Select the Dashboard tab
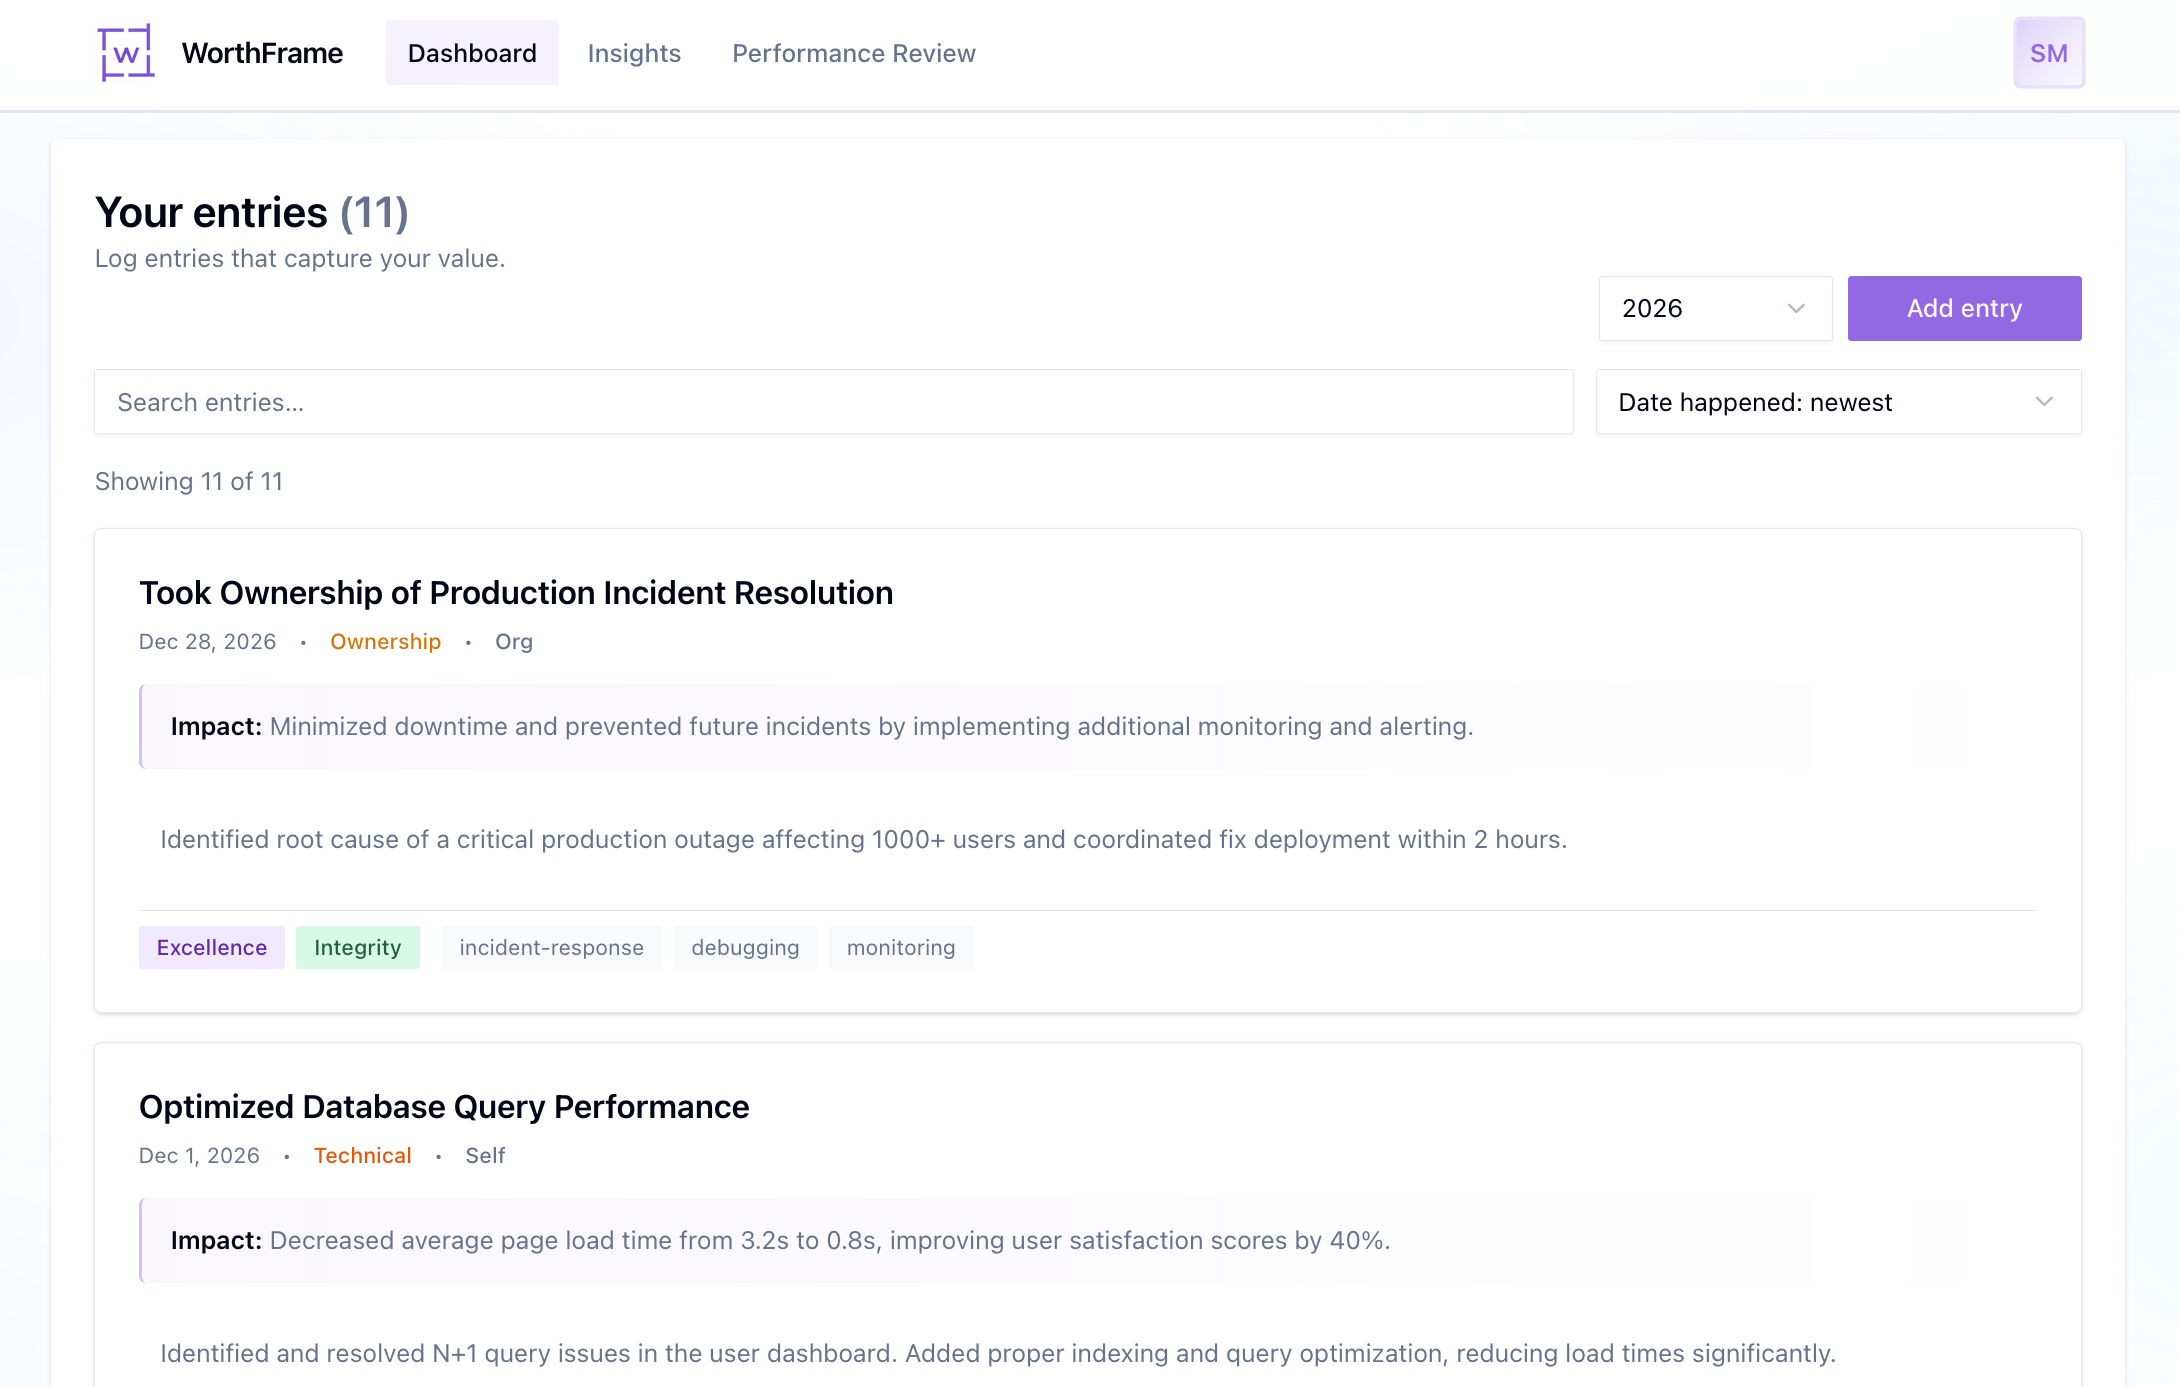The width and height of the screenshot is (2180, 1387). 471,53
